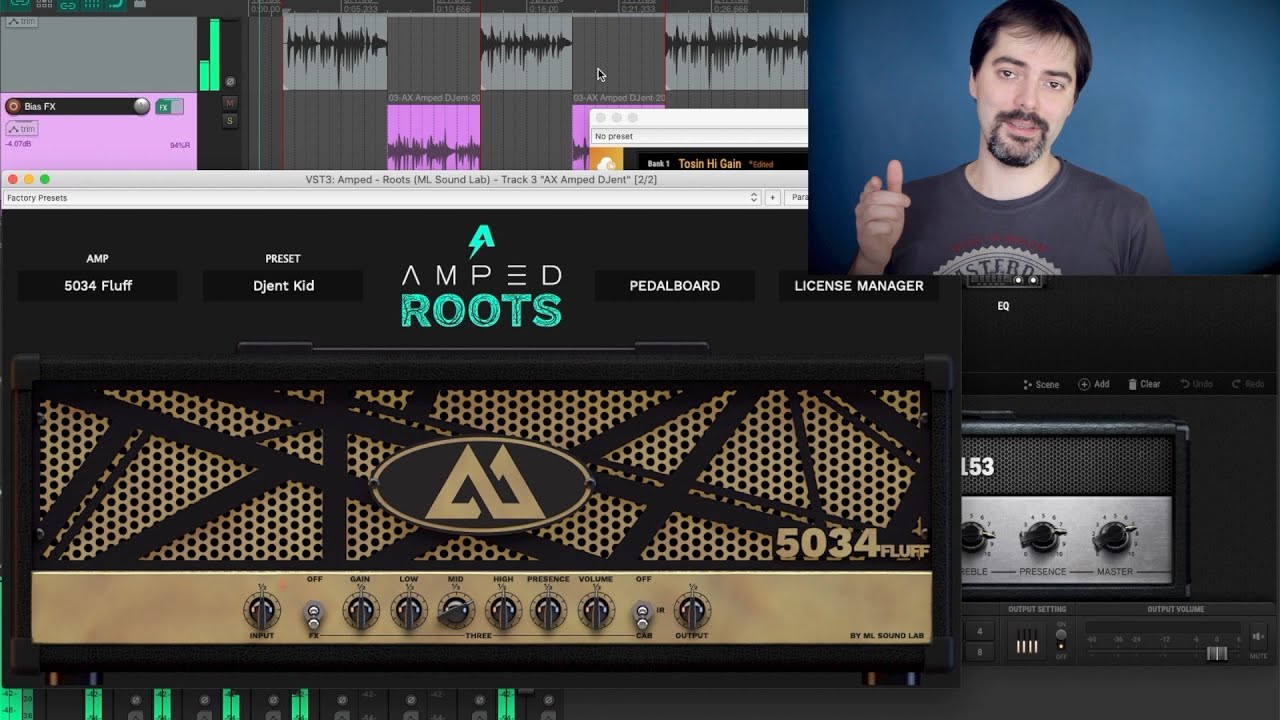Select the second gray audio clip
This screenshot has width=1280, height=720.
[526, 52]
